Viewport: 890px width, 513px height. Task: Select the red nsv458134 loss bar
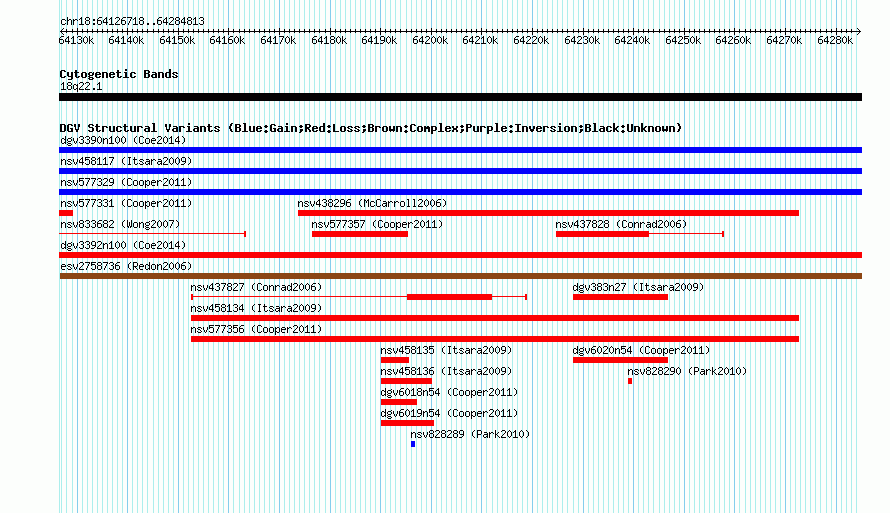pos(495,318)
